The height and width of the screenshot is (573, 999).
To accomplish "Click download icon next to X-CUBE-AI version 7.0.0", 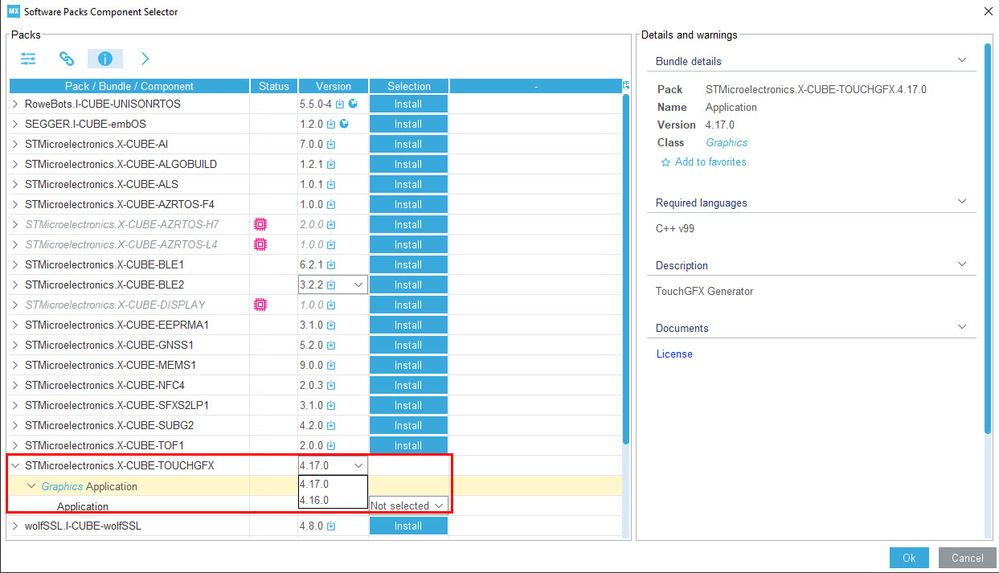I will (331, 145).
